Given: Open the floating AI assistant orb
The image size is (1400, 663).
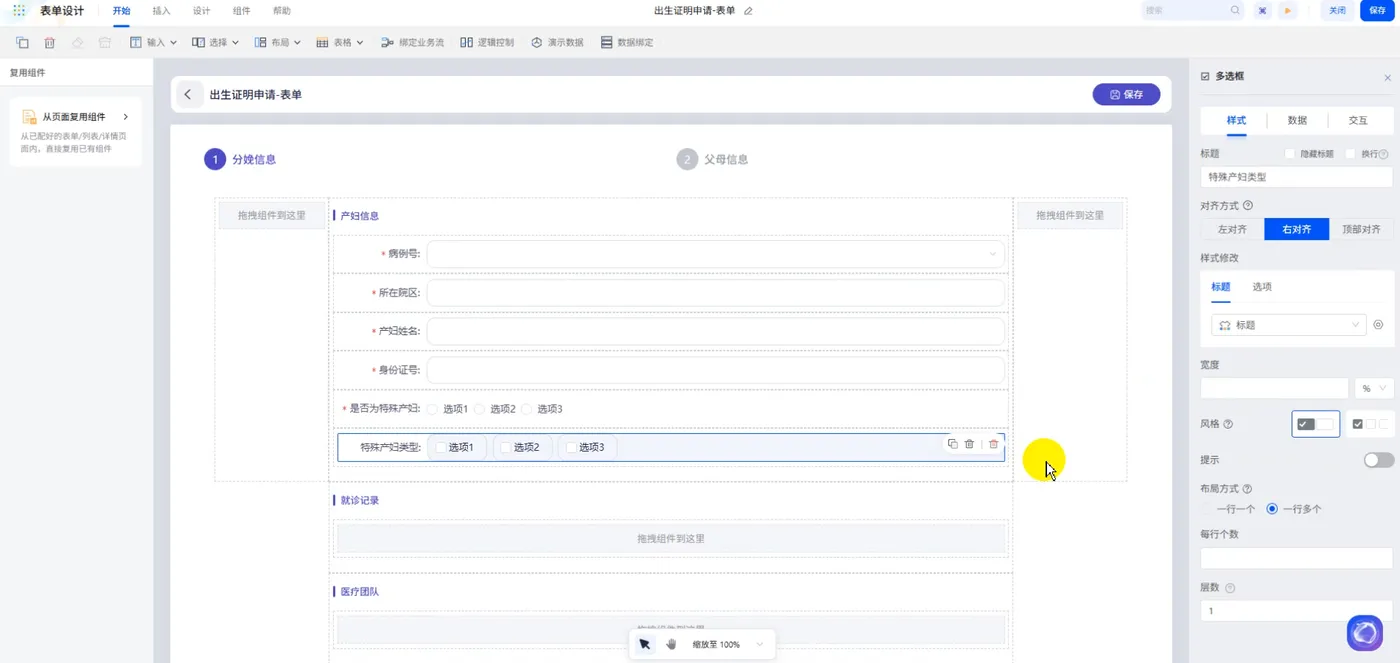Looking at the screenshot, I should pos(1365,632).
